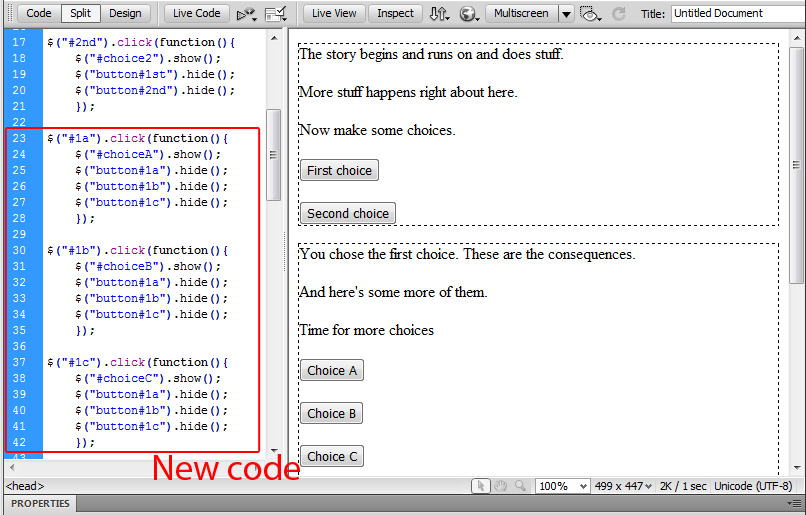Click the Refresh design view icon
Viewport: 806px width, 515px height.
pos(619,14)
